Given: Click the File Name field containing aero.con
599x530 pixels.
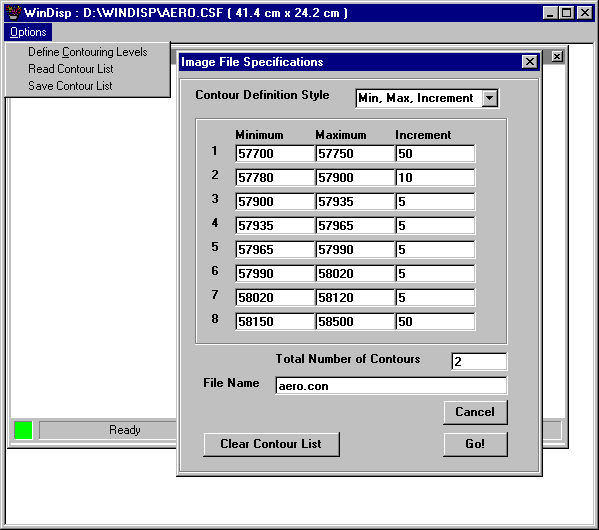Looking at the screenshot, I should 391,386.
